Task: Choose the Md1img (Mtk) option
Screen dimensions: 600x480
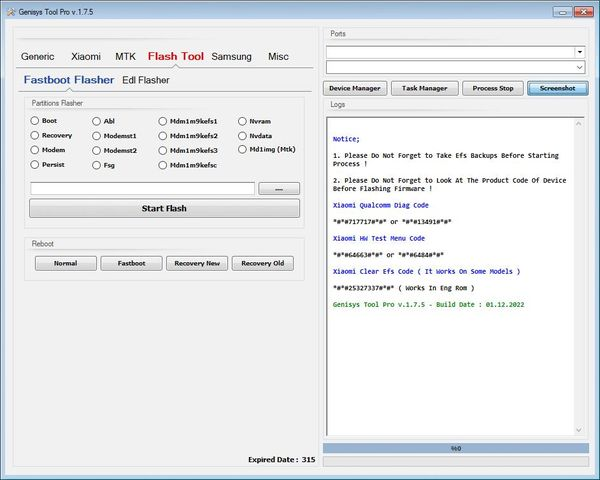Action: (x=242, y=149)
